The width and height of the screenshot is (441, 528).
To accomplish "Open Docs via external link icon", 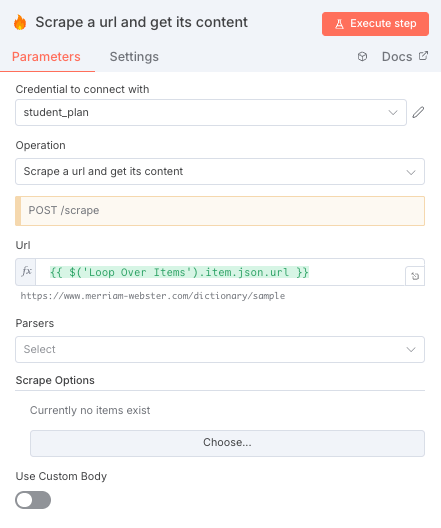I will click(423, 56).
